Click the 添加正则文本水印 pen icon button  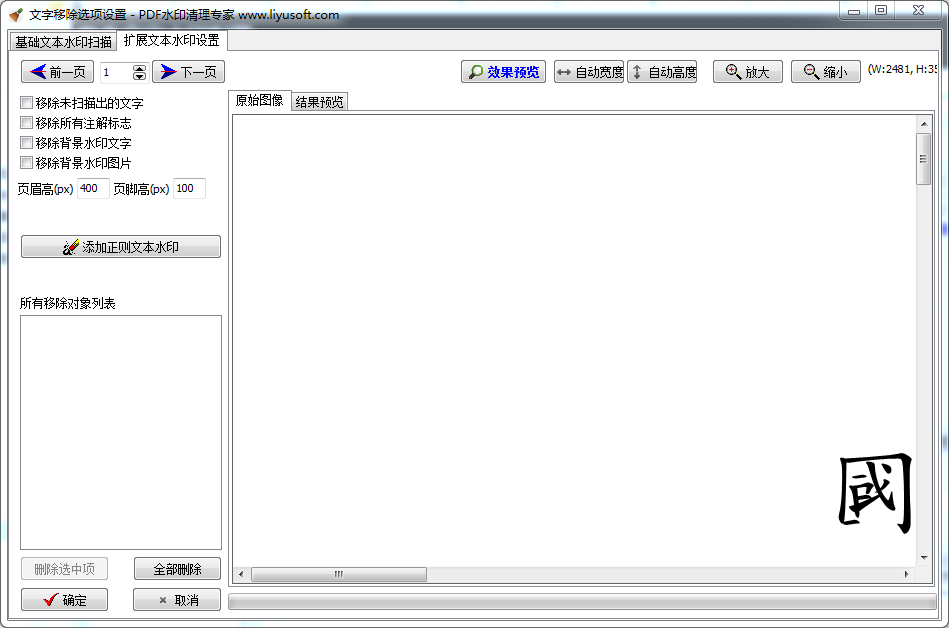[120, 246]
